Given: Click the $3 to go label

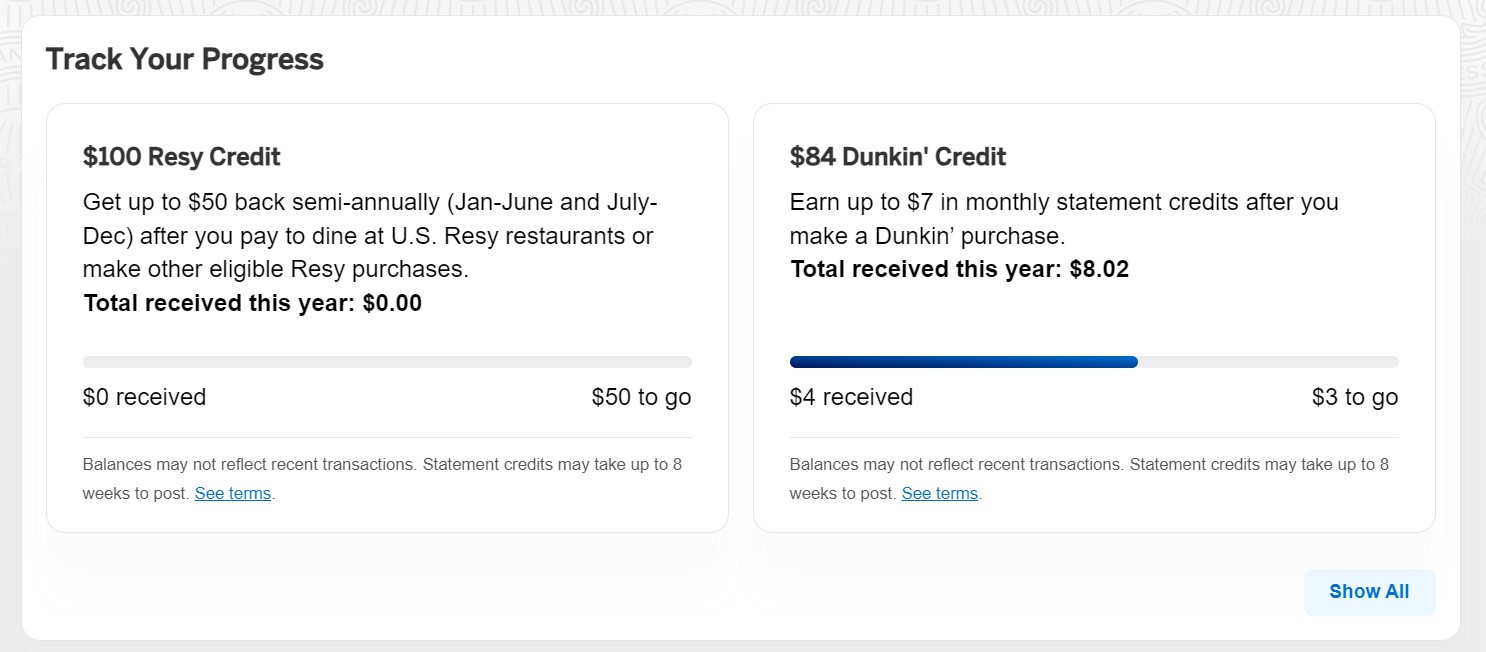Looking at the screenshot, I should click(1354, 397).
